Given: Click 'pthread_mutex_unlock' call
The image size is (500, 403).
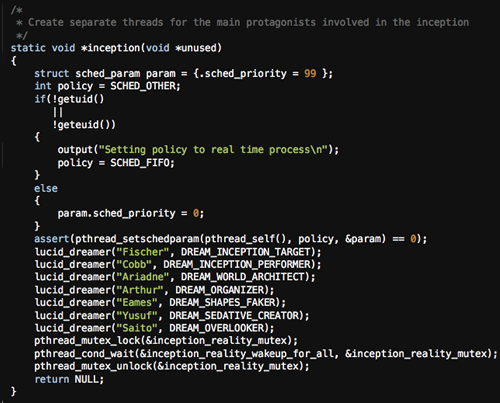Looking at the screenshot, I should 93,366.
